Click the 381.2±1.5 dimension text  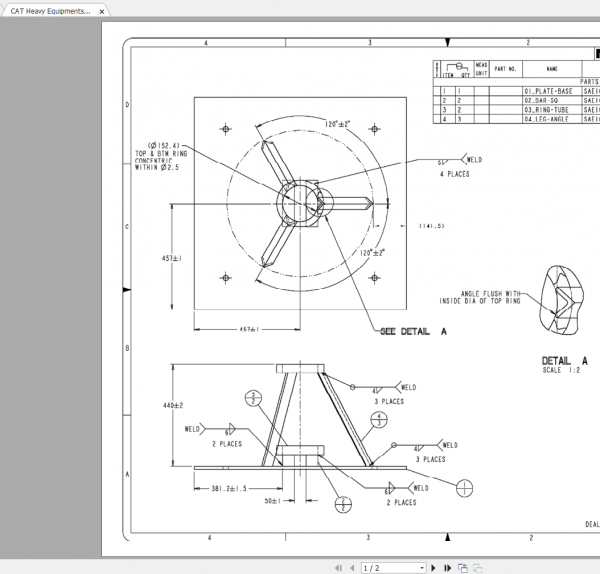coord(229,488)
